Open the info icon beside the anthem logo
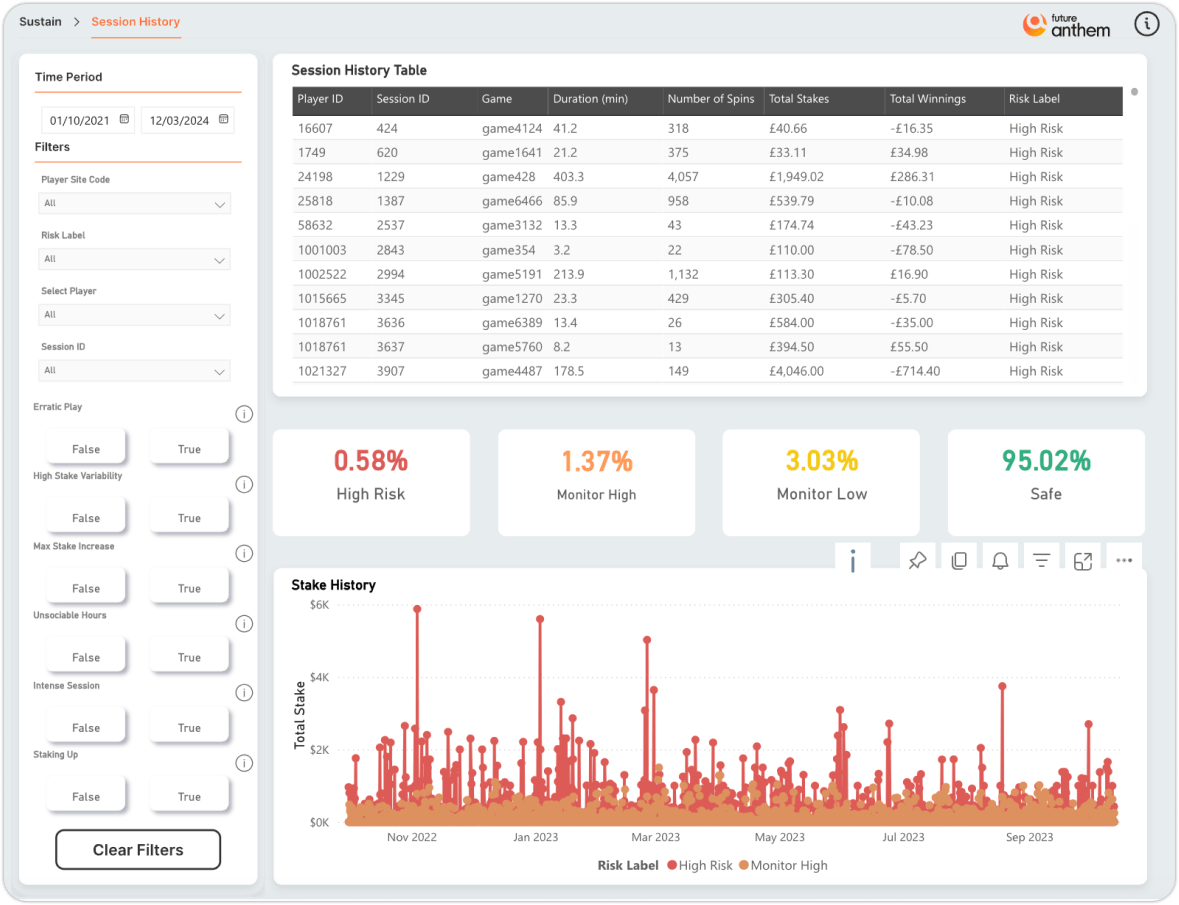Screen dimensions: 1179x905 [1146, 24]
